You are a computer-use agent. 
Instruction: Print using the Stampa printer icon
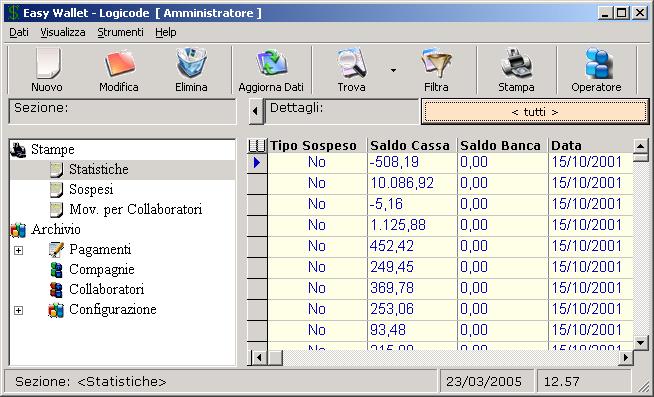click(516, 70)
